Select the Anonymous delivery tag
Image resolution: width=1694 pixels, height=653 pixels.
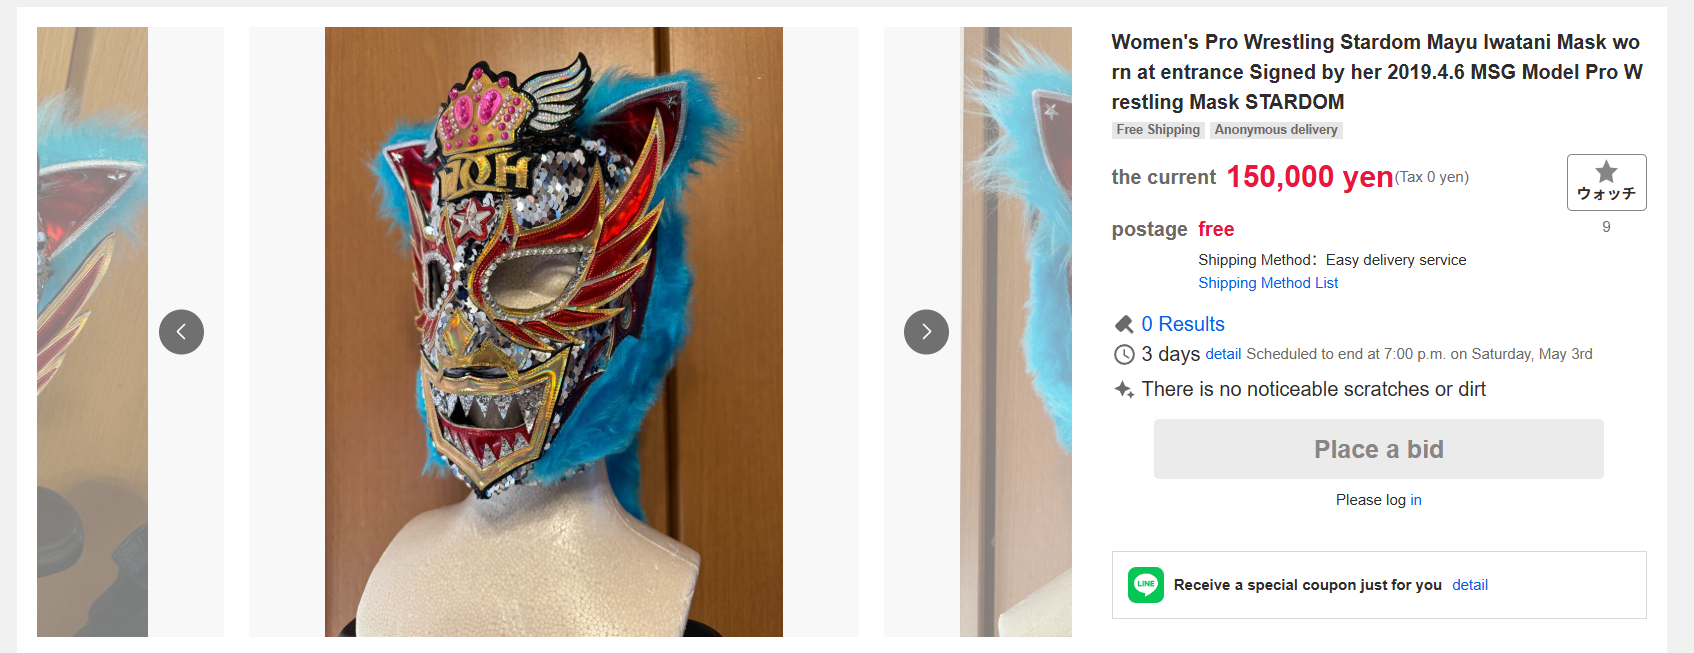click(x=1276, y=130)
